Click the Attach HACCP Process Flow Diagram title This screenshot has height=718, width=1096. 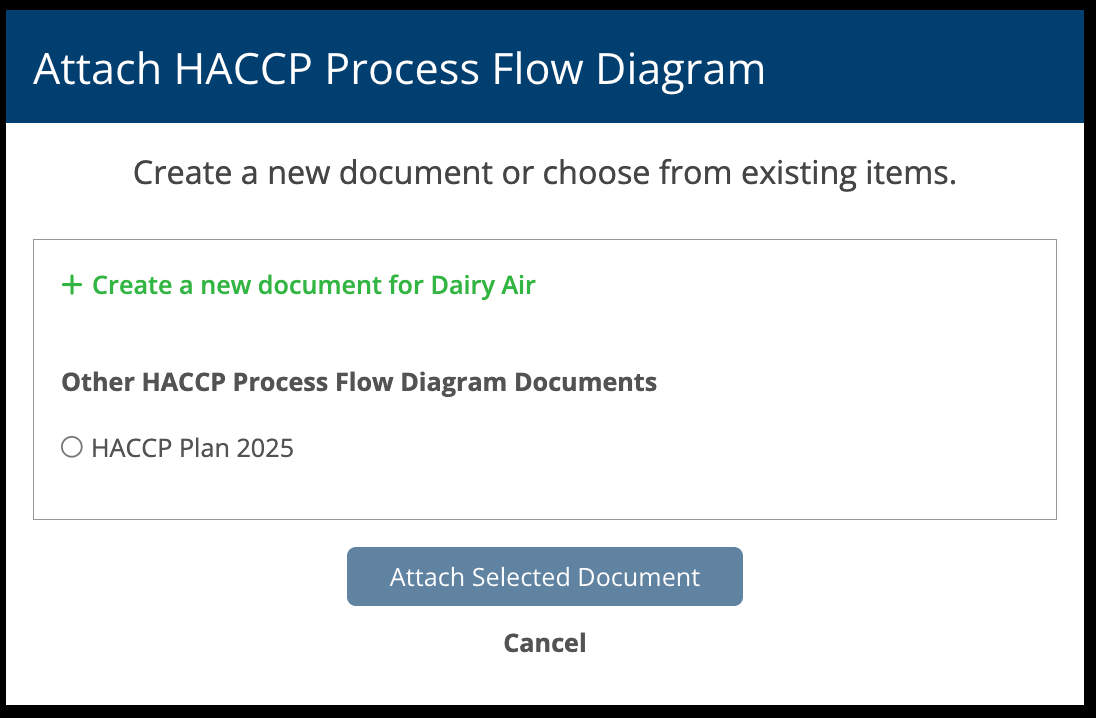399,69
